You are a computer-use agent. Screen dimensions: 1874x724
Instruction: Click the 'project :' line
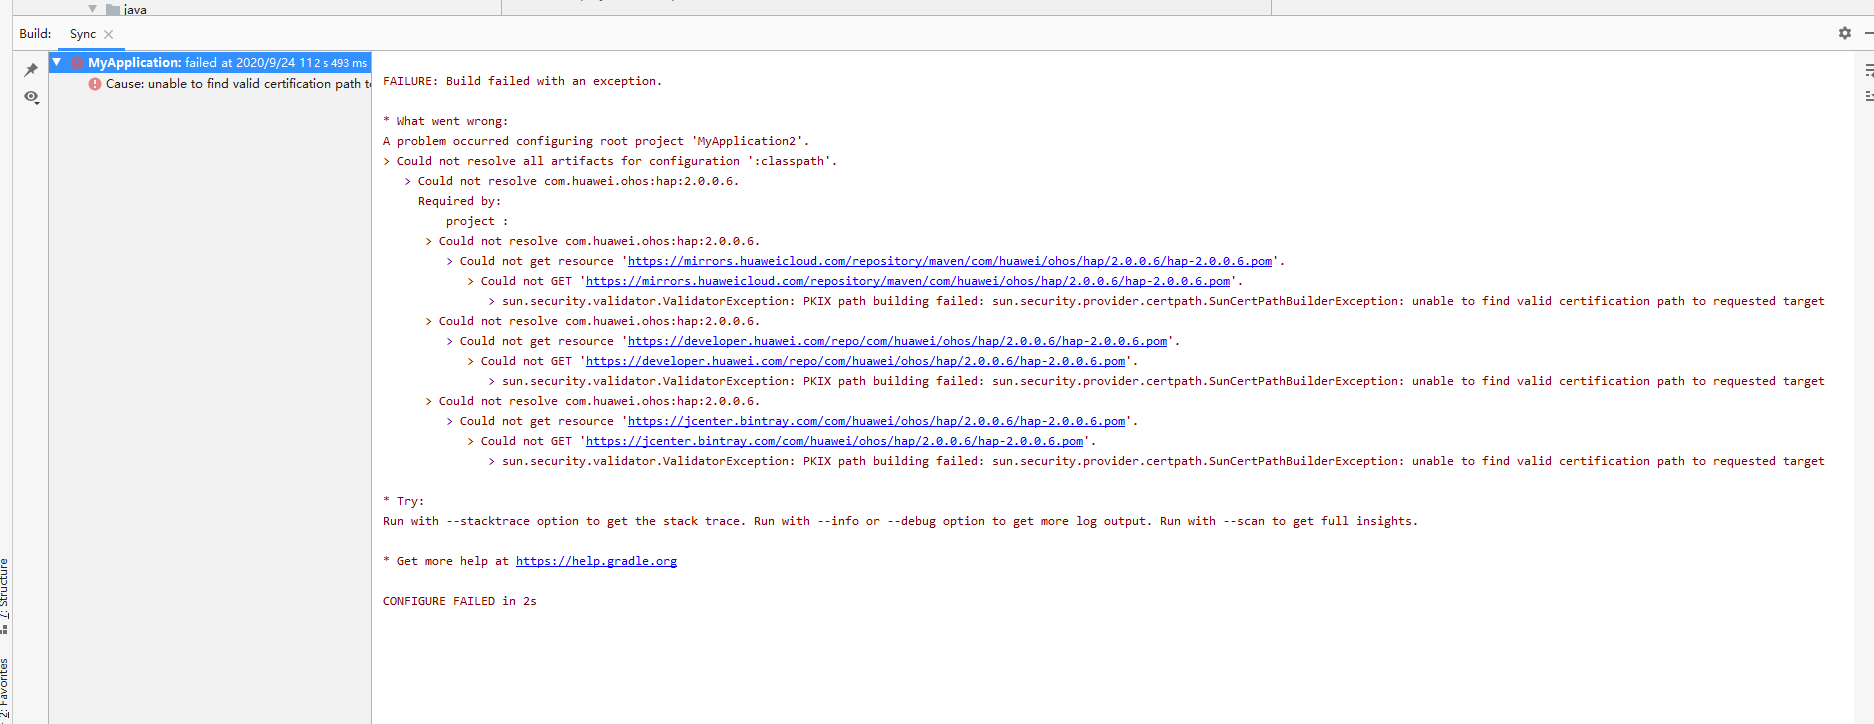[x=477, y=221]
